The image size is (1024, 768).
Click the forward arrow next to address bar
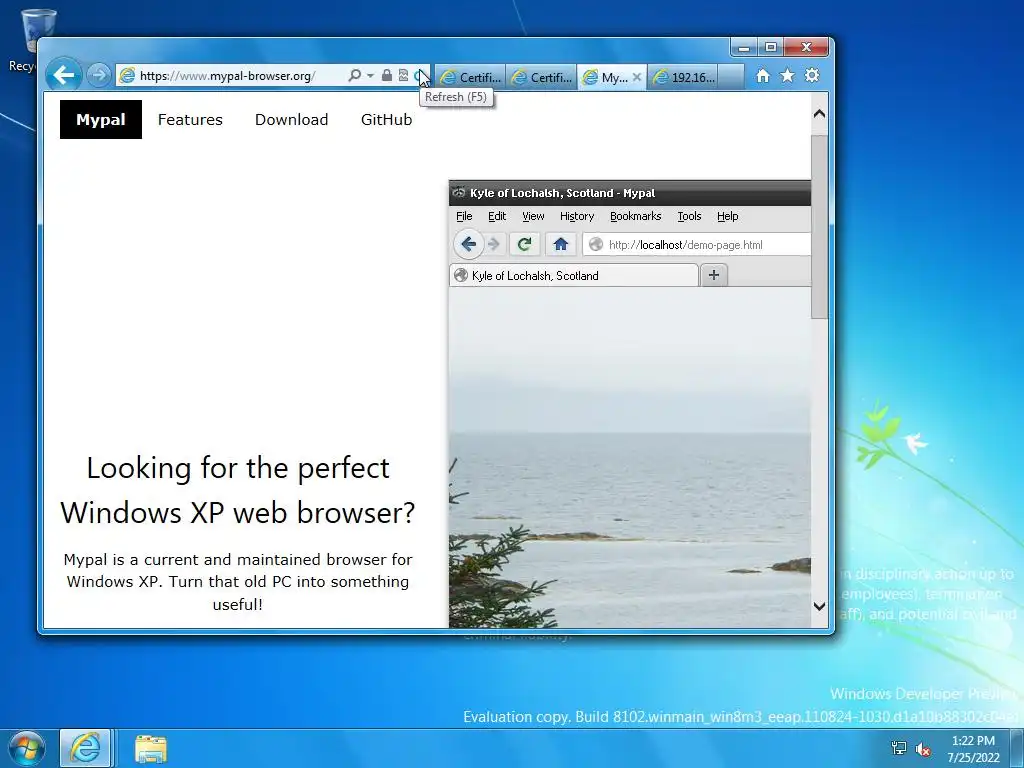[99, 76]
